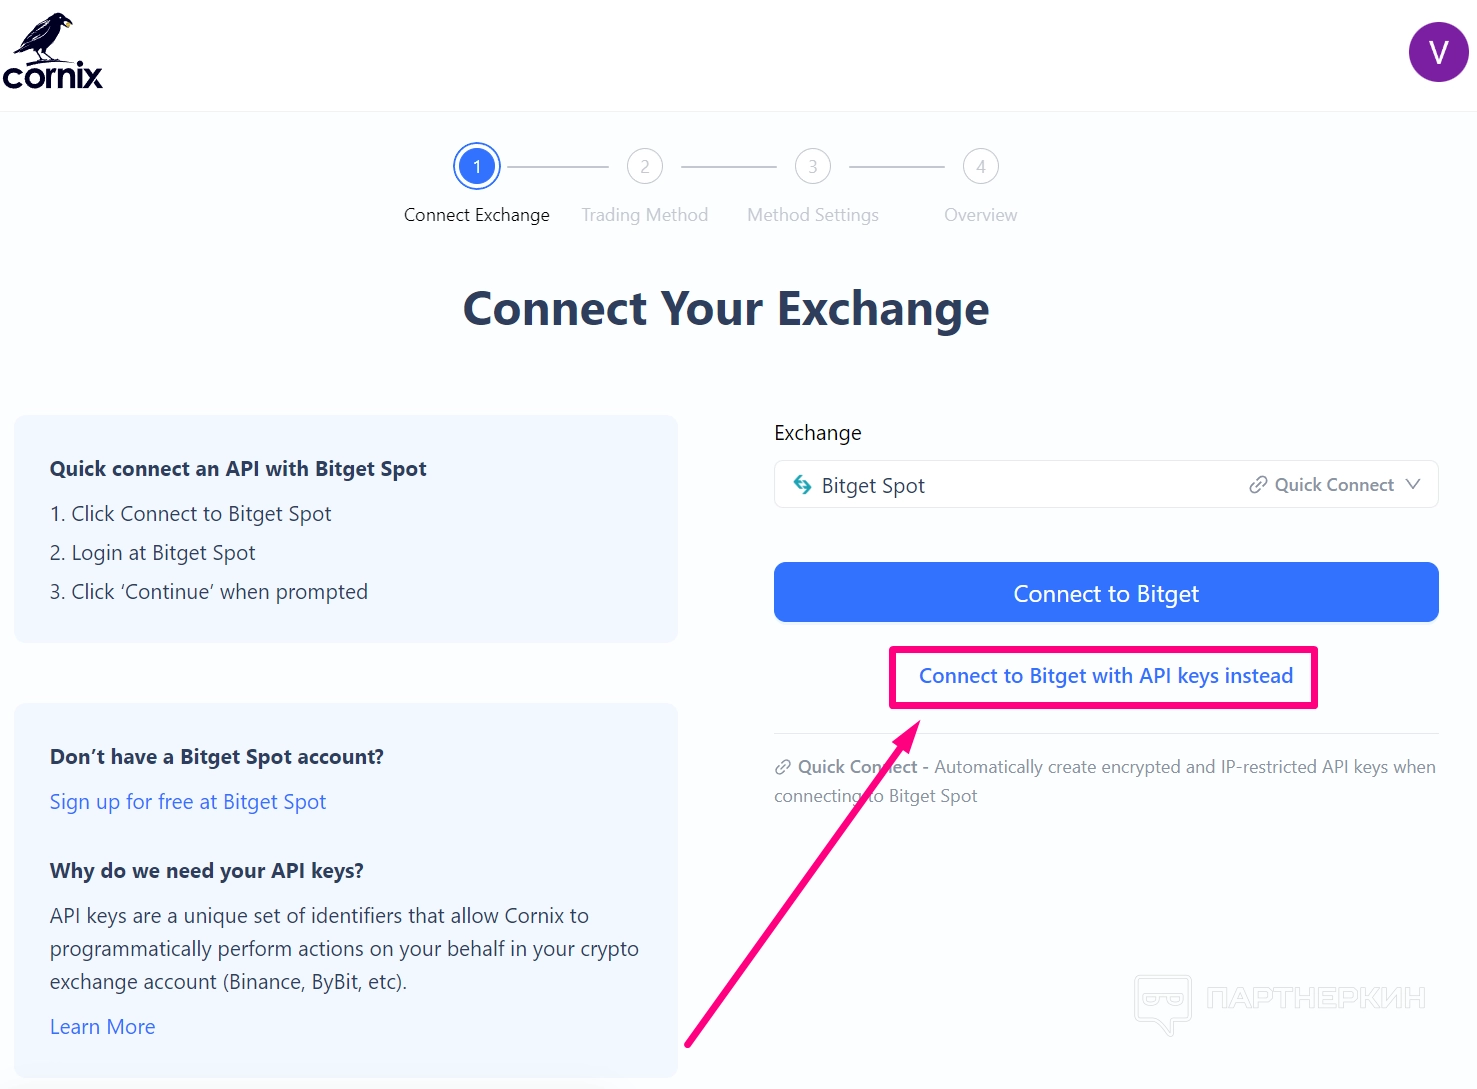
Task: Open Sign up for free at Bitget Spot
Action: click(x=188, y=802)
